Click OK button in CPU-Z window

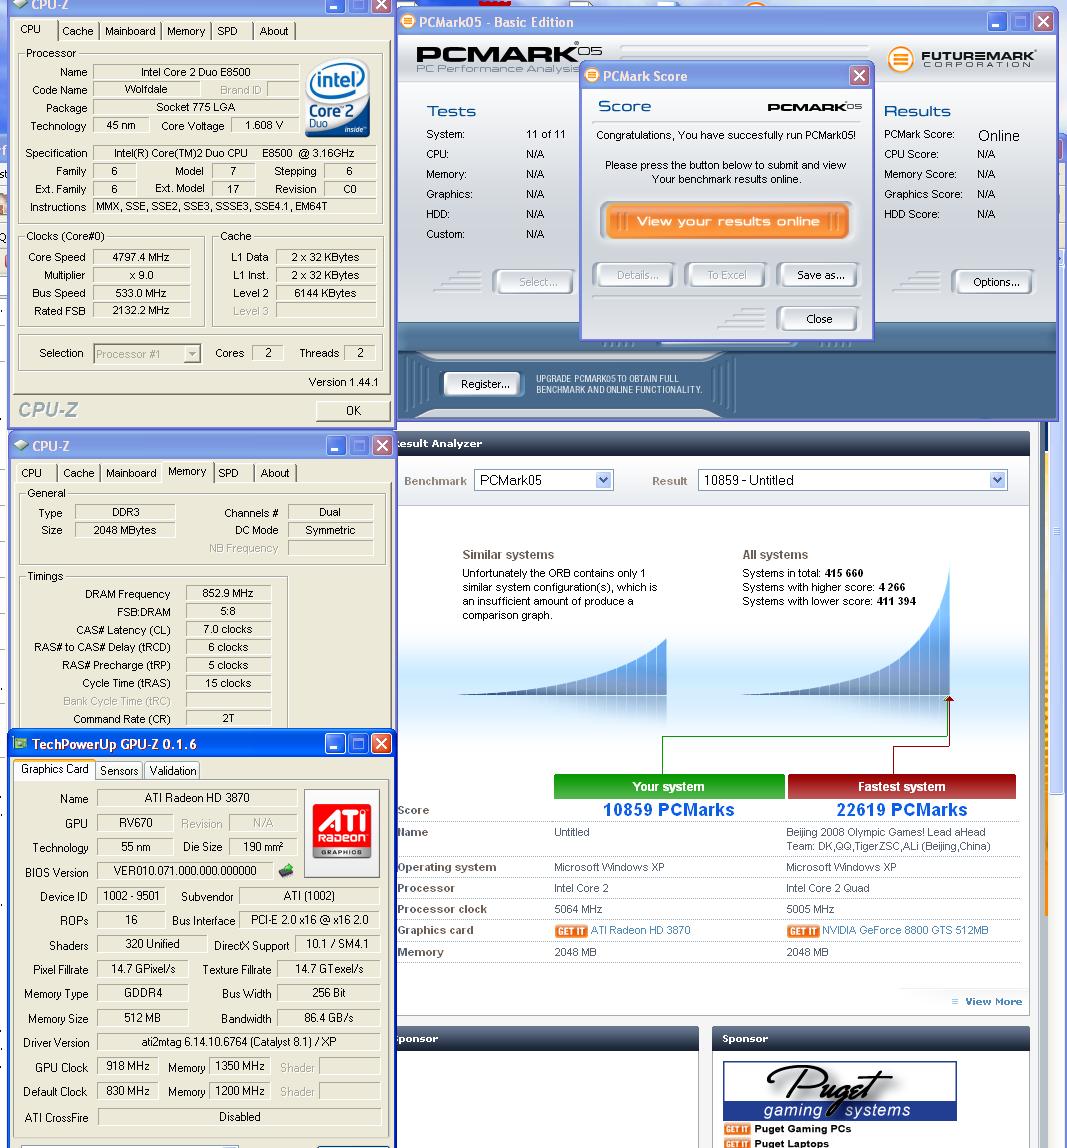(354, 411)
